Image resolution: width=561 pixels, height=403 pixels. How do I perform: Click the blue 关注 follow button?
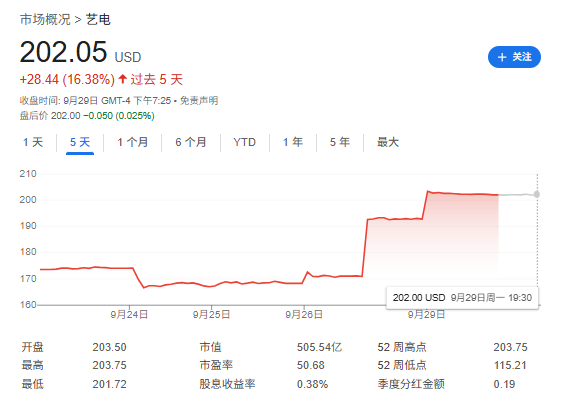(514, 57)
